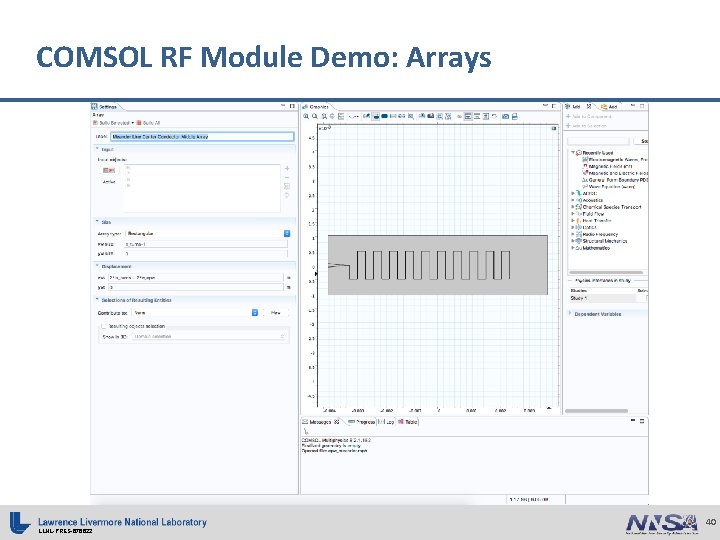Expand the Mathematics node
This screenshot has width=720, height=540.
(573, 248)
